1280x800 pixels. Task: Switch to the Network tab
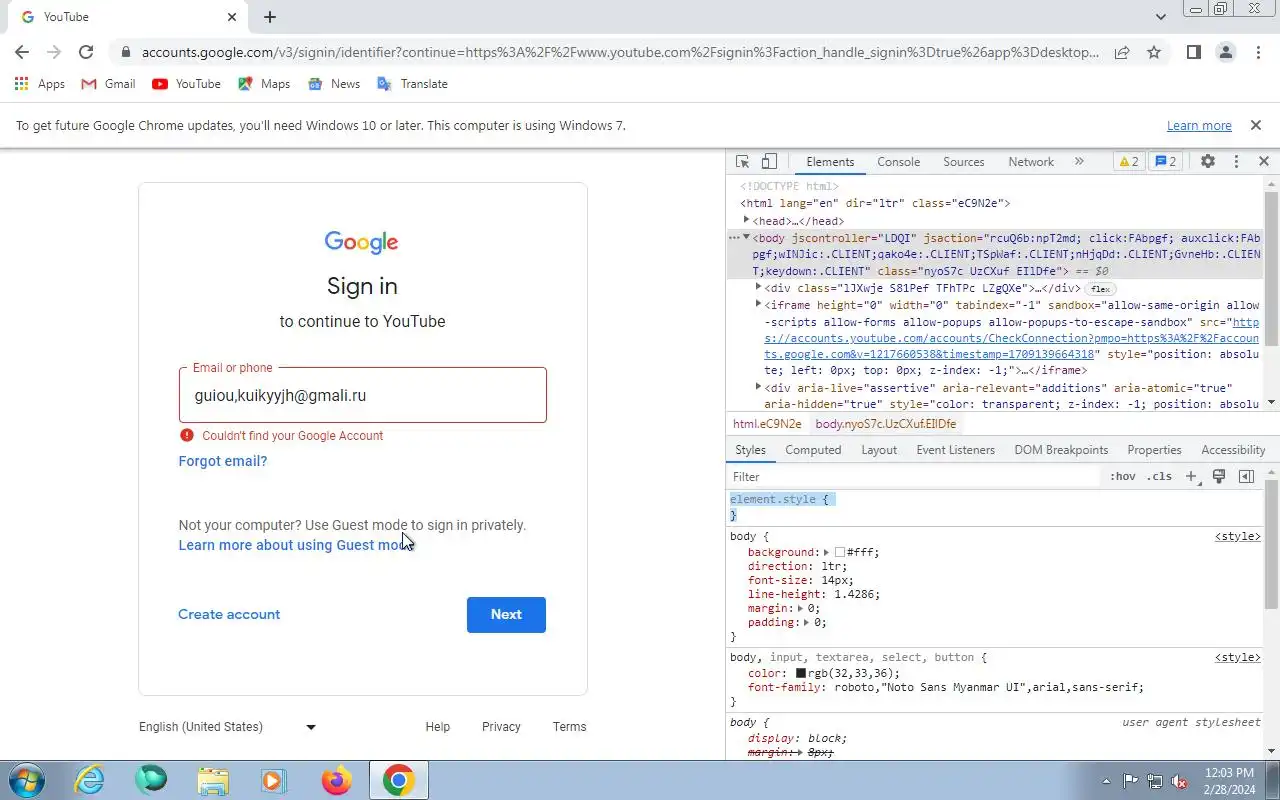pyautogui.click(x=1031, y=162)
